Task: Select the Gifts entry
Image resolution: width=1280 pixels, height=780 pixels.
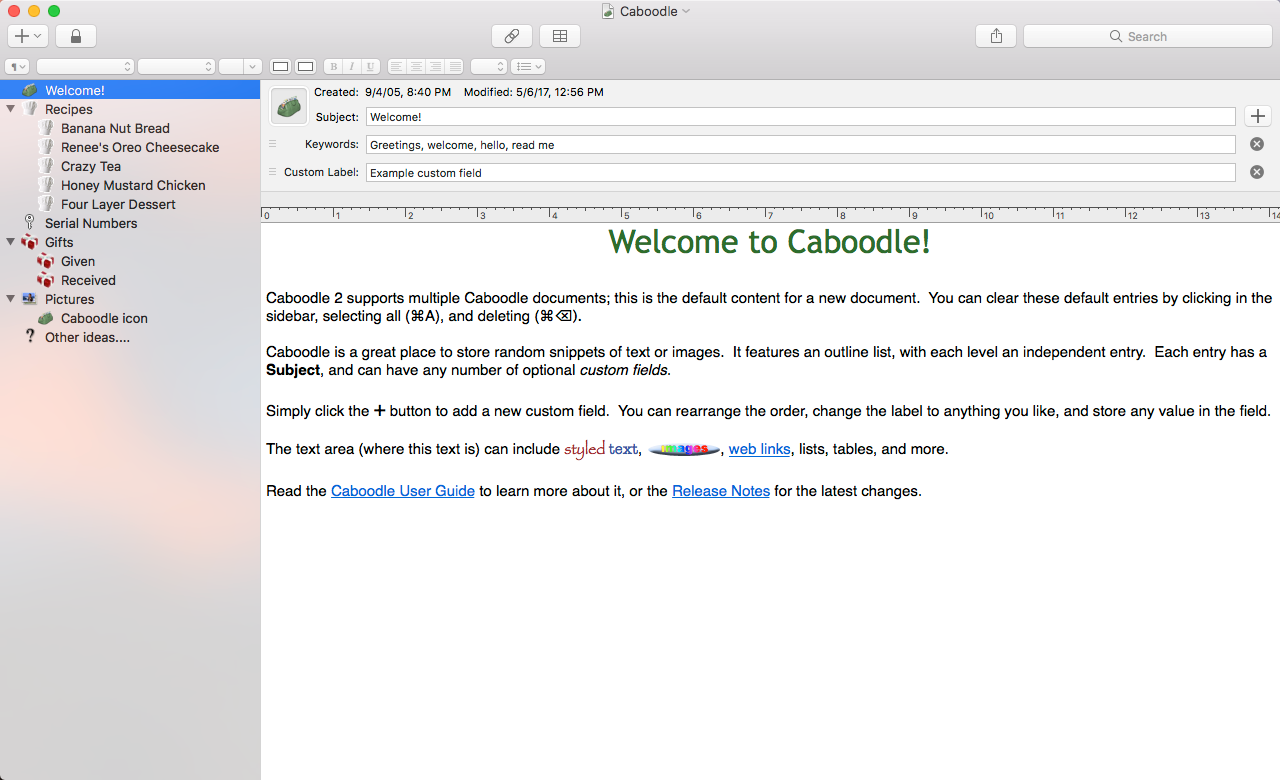Action: [x=59, y=242]
